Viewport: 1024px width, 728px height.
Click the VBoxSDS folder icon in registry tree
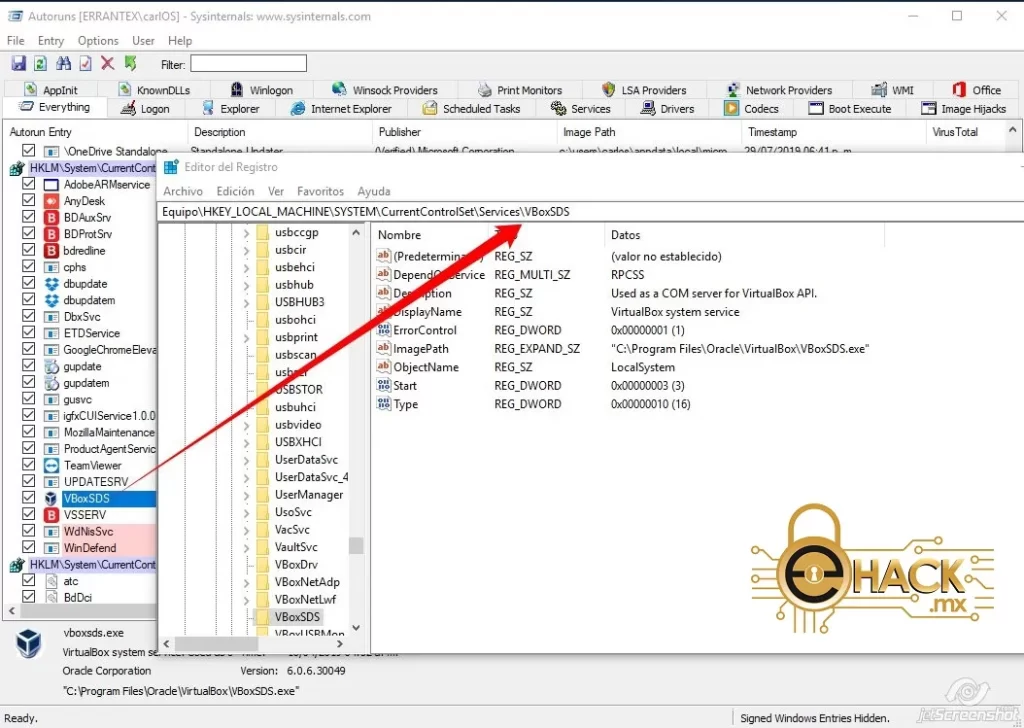pos(263,616)
